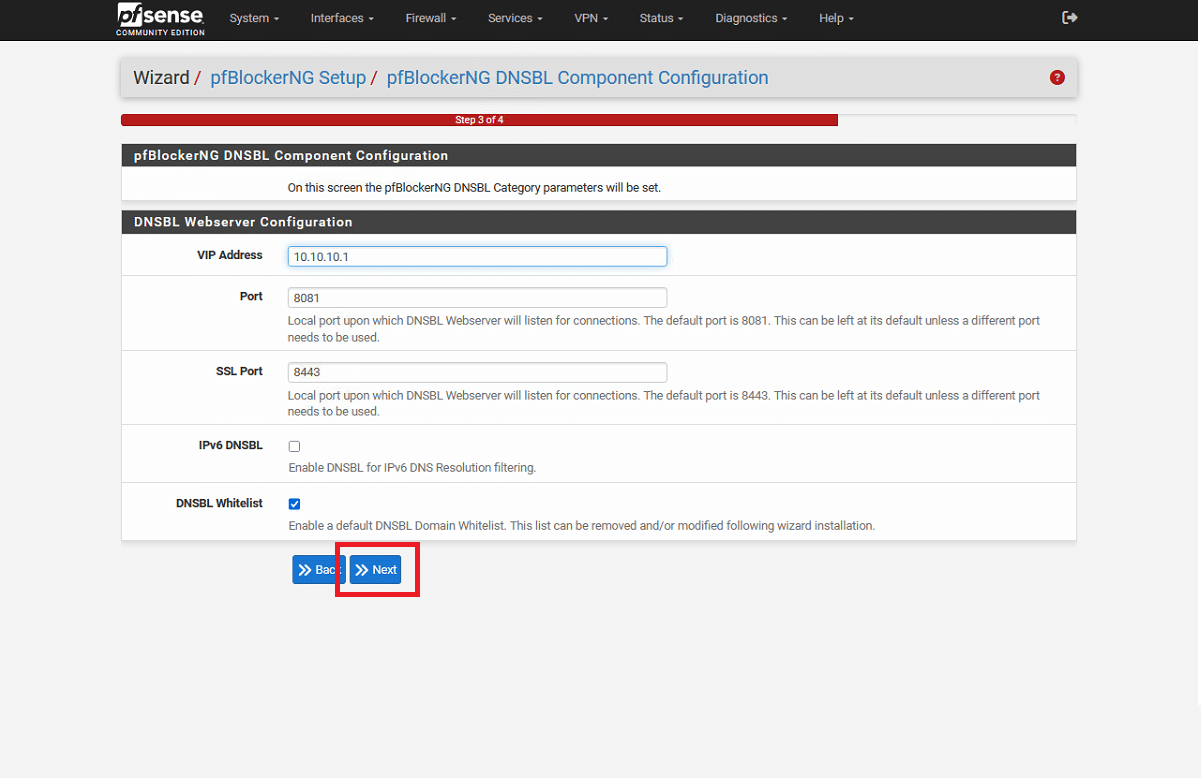1201x778 pixels.
Task: Open the VPN dropdown menu
Action: [x=591, y=18]
